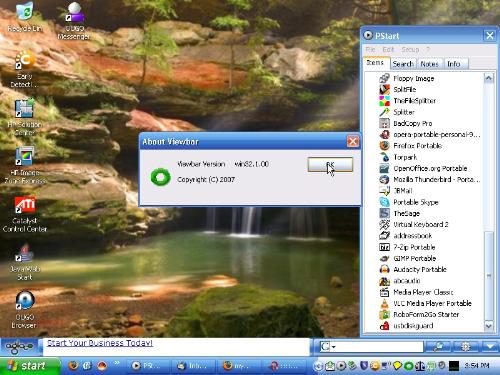Click the BadCopy Pro icon
Image resolution: width=500 pixels, height=375 pixels.
point(384,123)
